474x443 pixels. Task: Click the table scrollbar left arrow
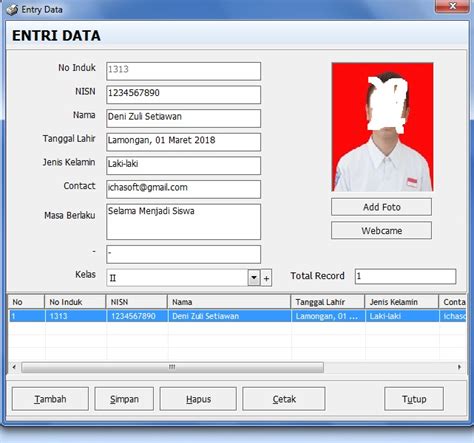(14, 367)
